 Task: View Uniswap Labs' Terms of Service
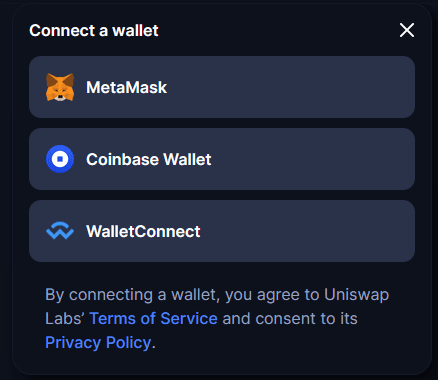[154, 318]
